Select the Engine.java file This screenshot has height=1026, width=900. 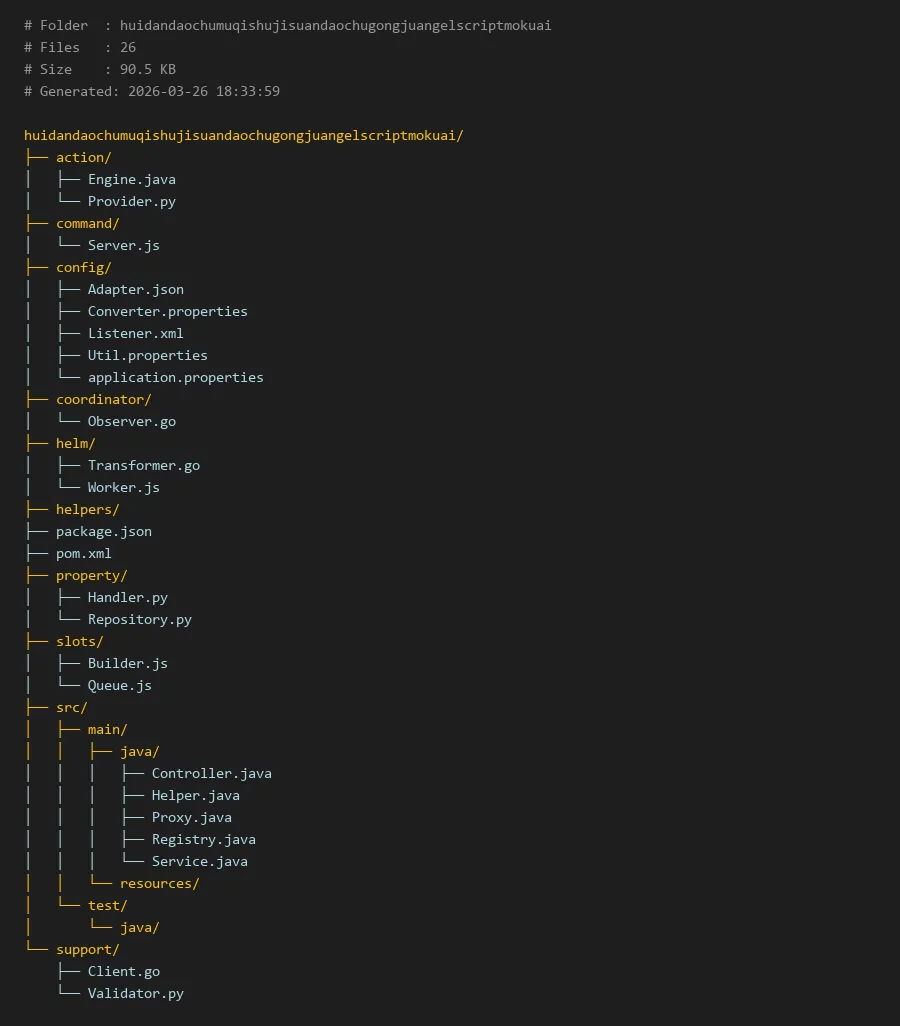point(131,179)
